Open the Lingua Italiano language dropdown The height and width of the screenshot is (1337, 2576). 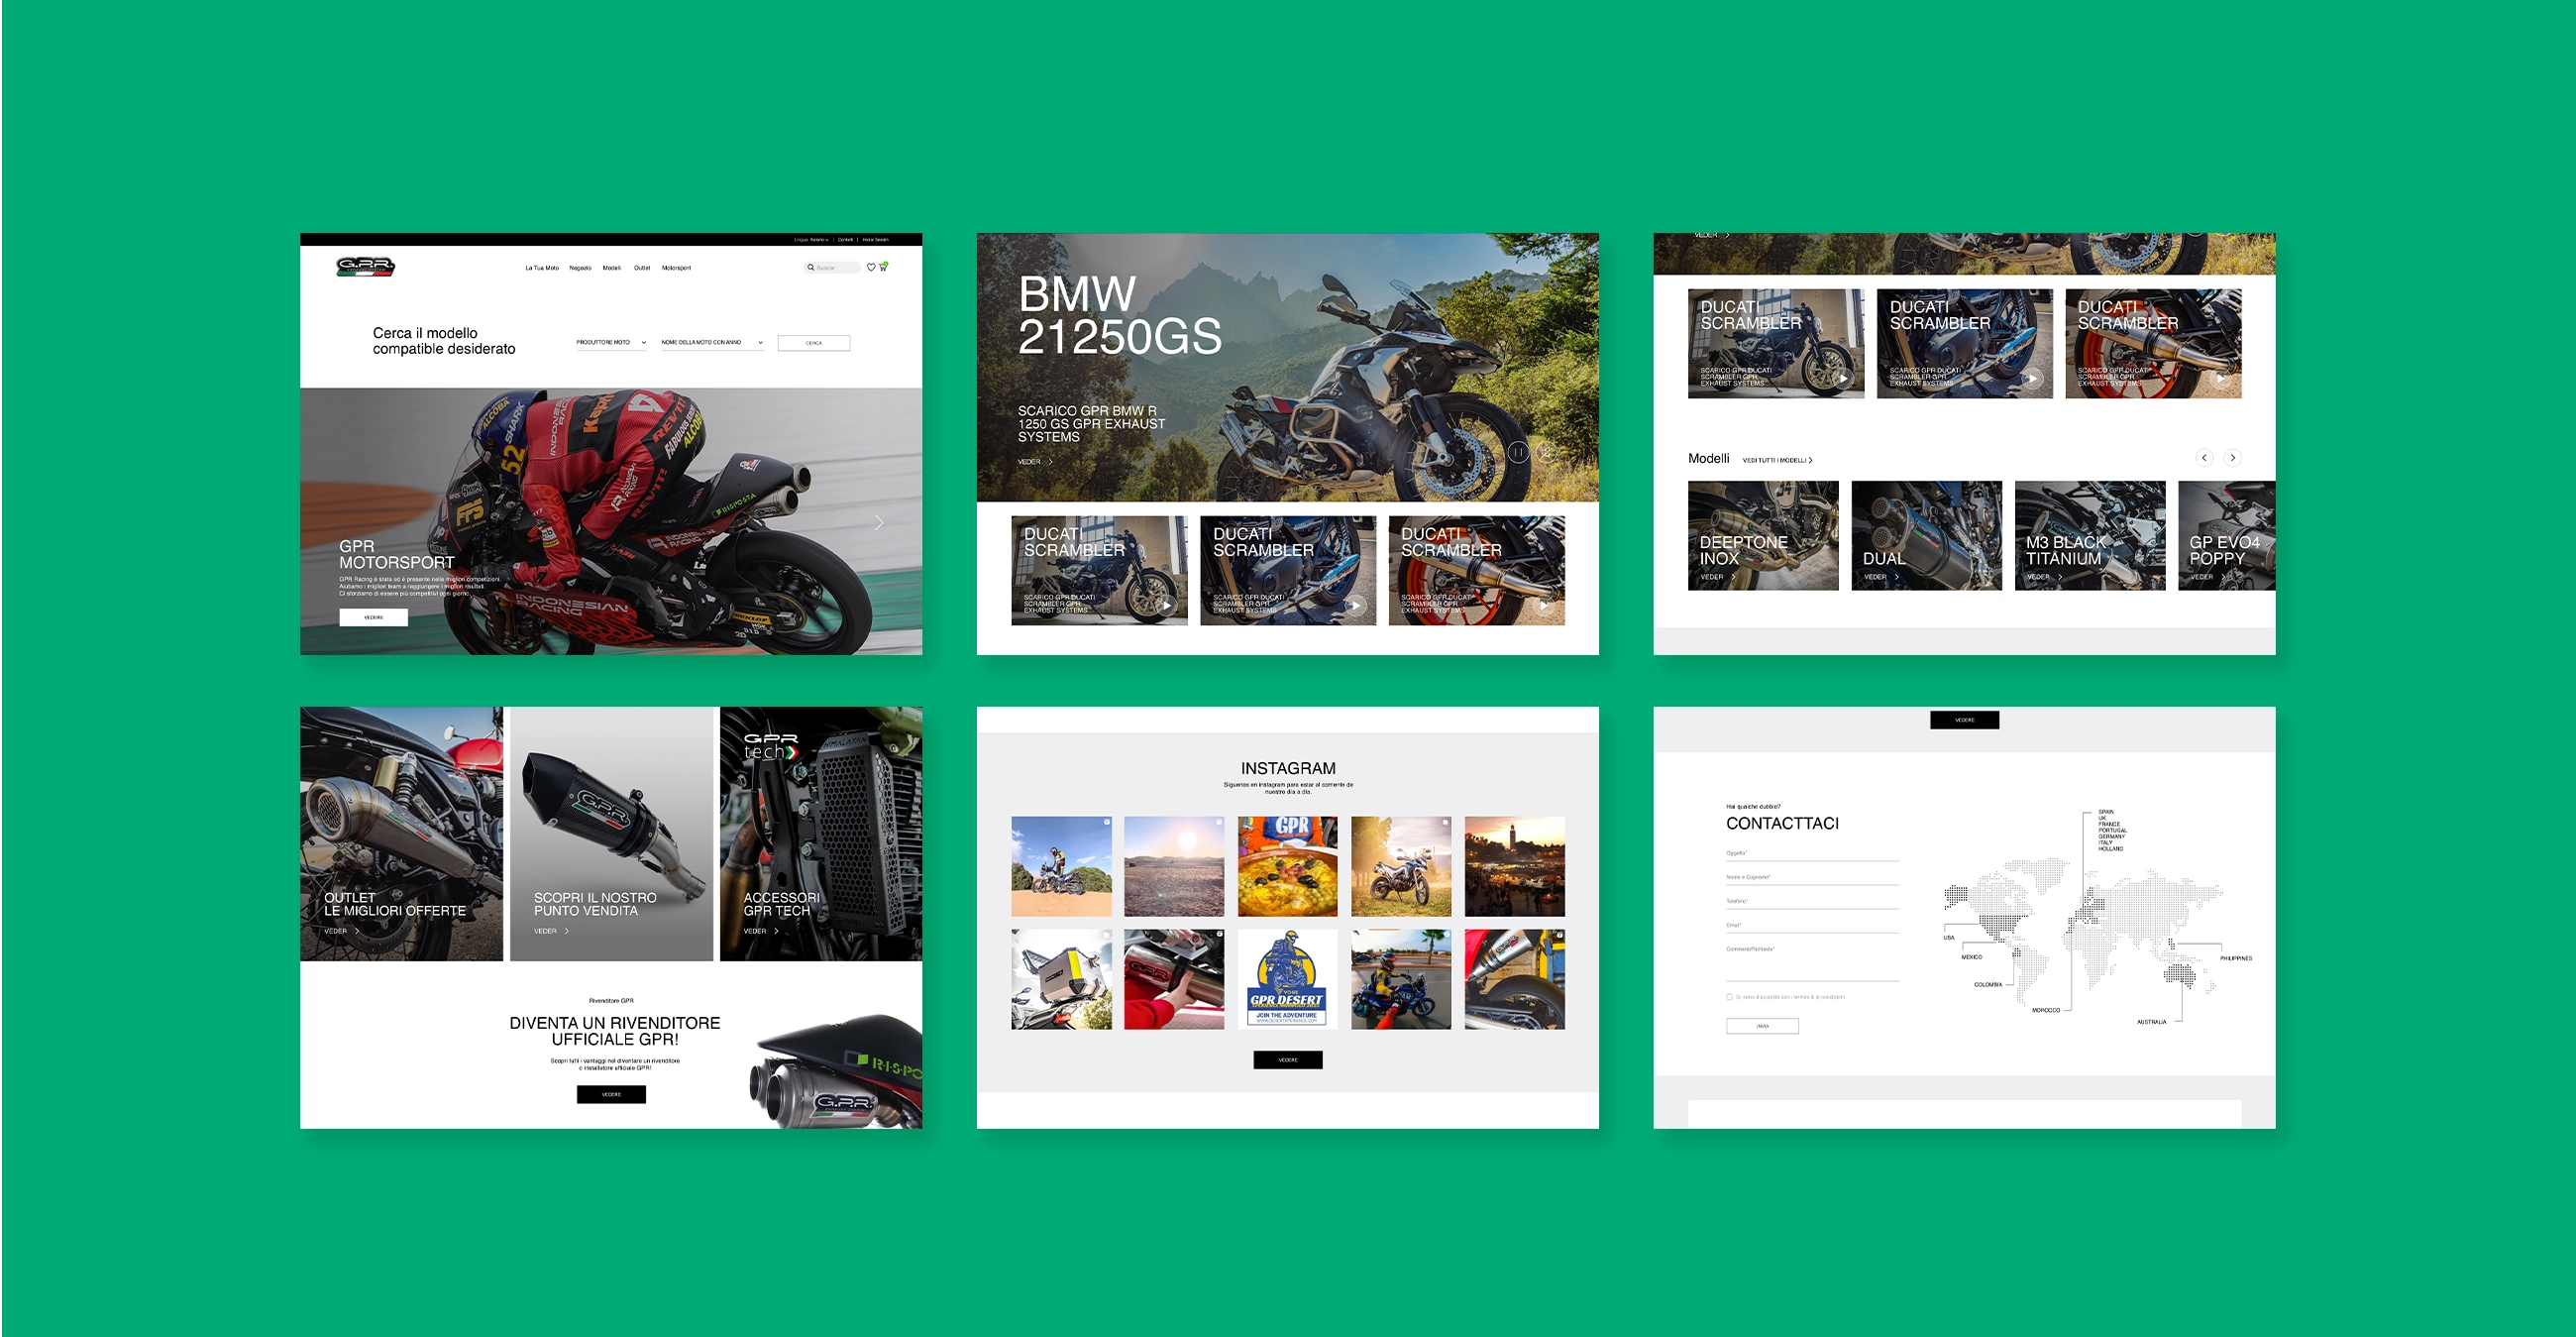[812, 240]
